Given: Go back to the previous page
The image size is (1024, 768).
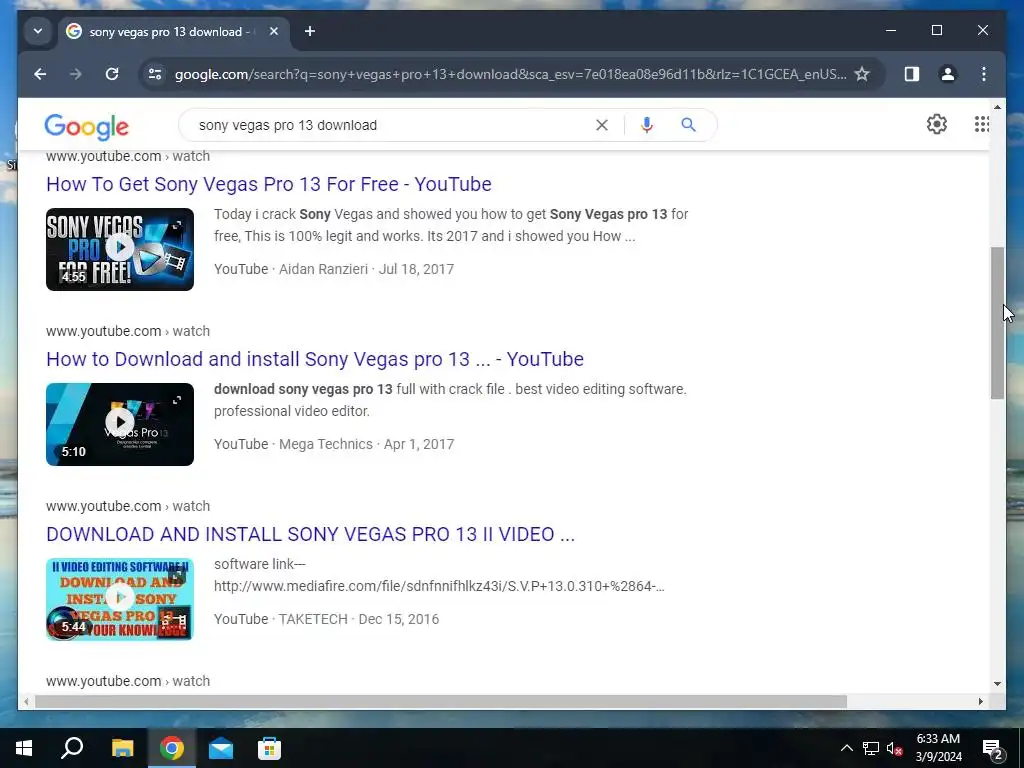Looking at the screenshot, I should (x=40, y=74).
